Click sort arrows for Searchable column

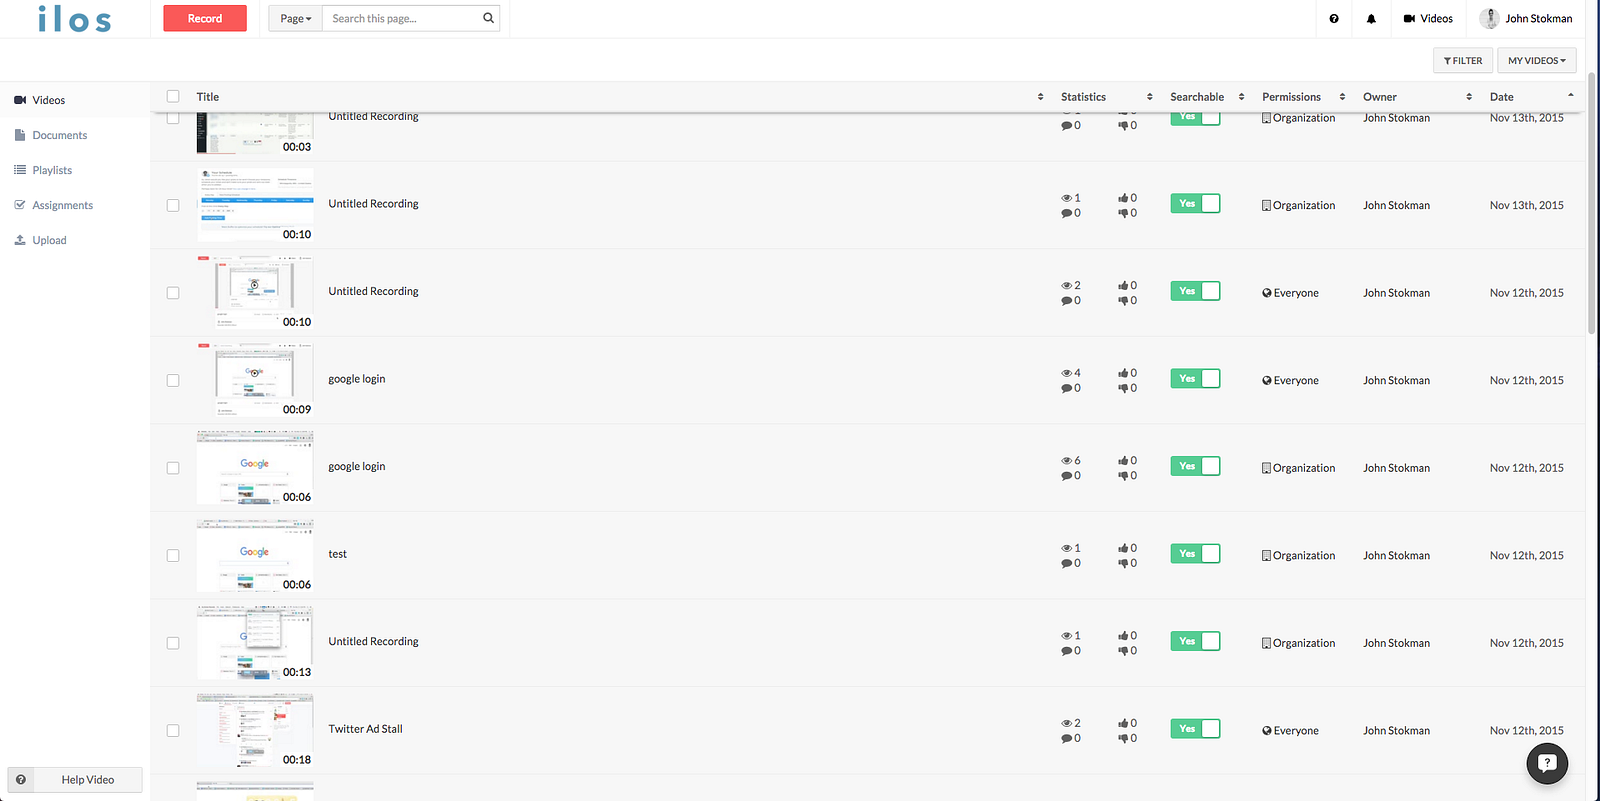click(1241, 97)
